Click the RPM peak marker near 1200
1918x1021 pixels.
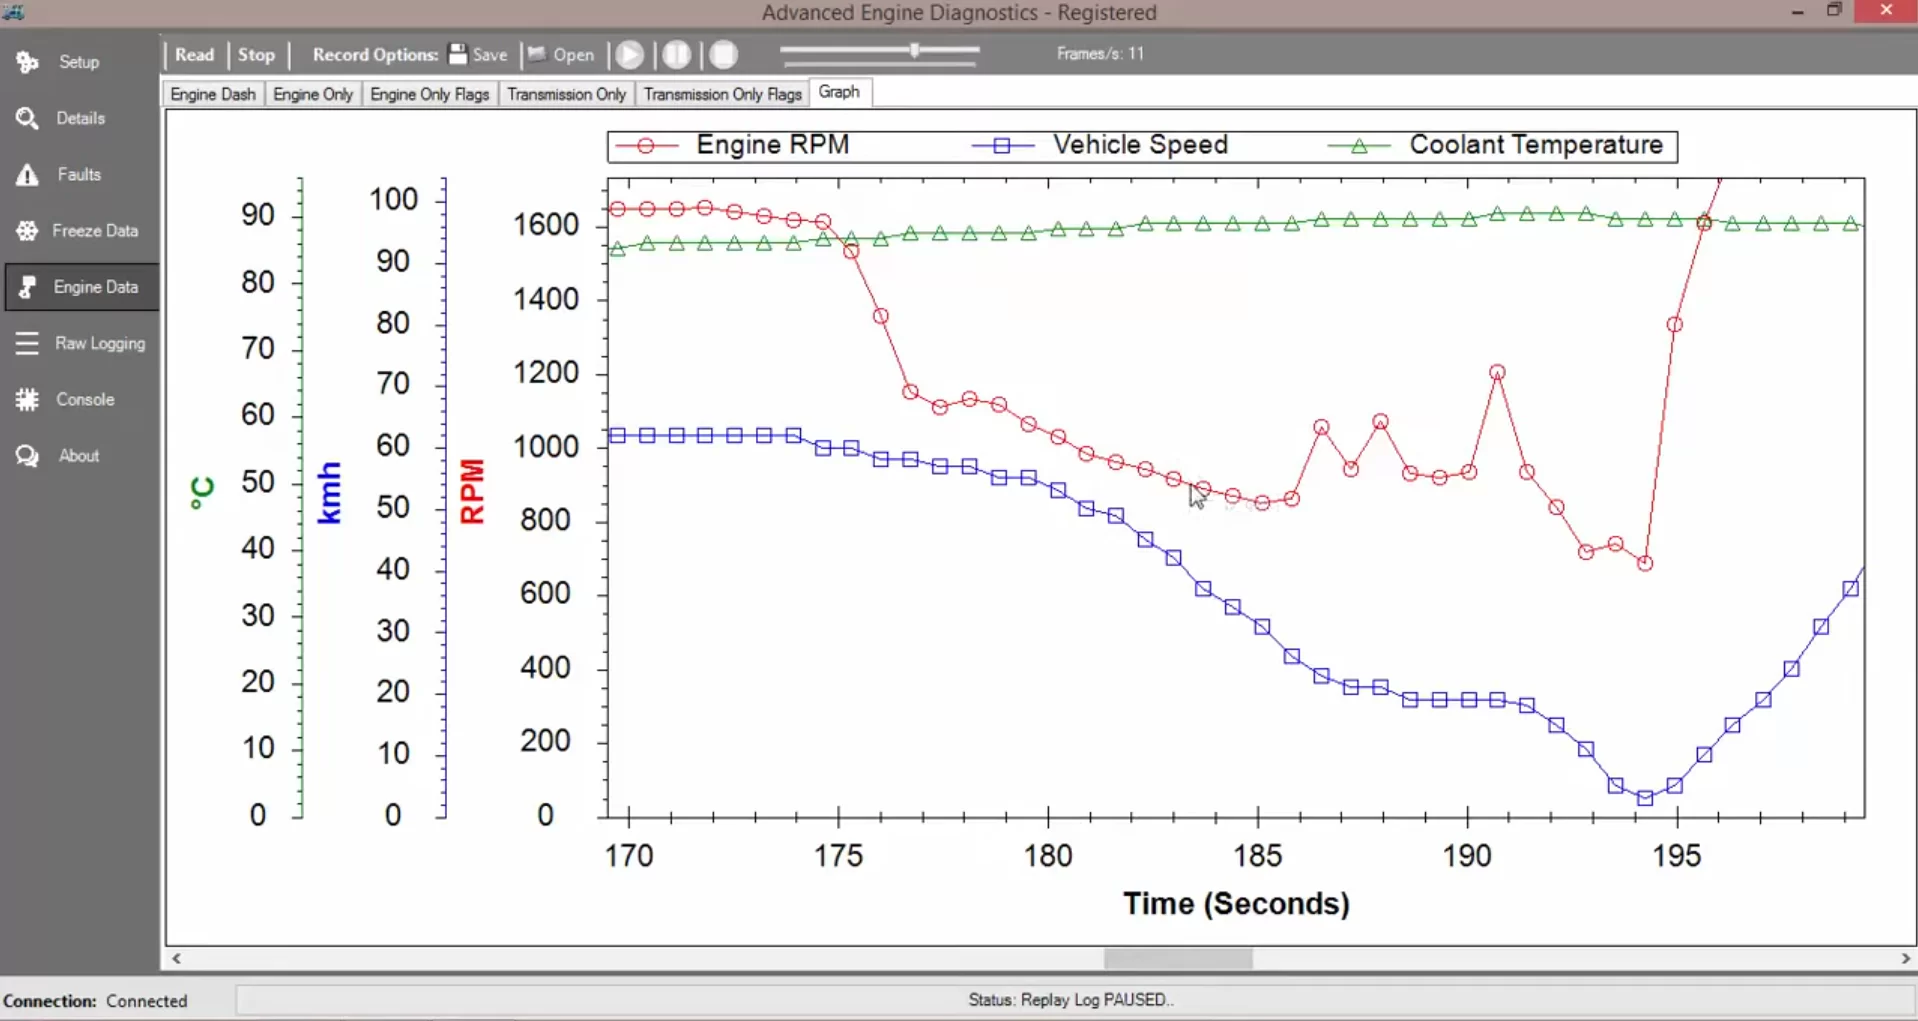click(1497, 372)
